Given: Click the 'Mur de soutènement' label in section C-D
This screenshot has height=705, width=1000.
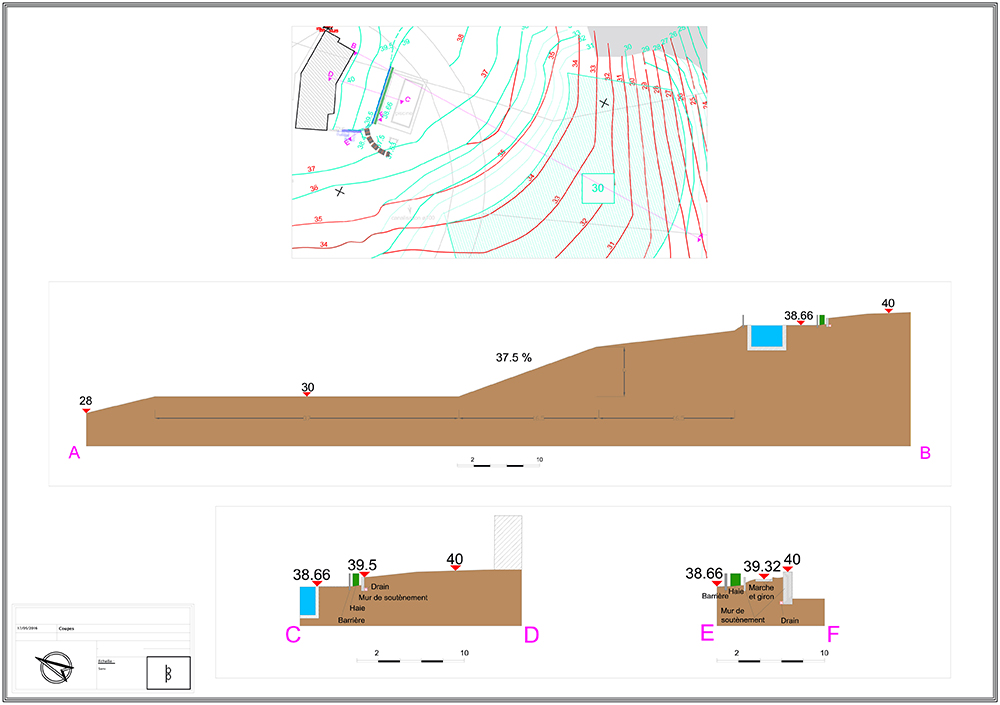Looking at the screenshot, I should pyautogui.click(x=396, y=597).
